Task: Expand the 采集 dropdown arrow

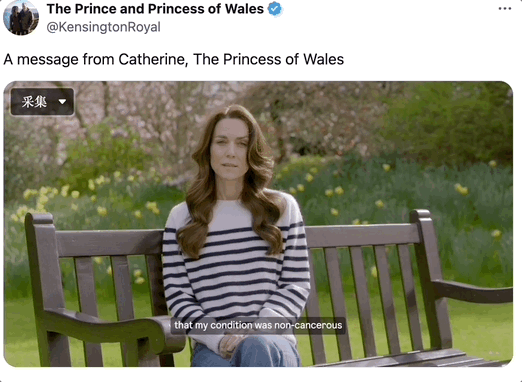Action: point(62,102)
